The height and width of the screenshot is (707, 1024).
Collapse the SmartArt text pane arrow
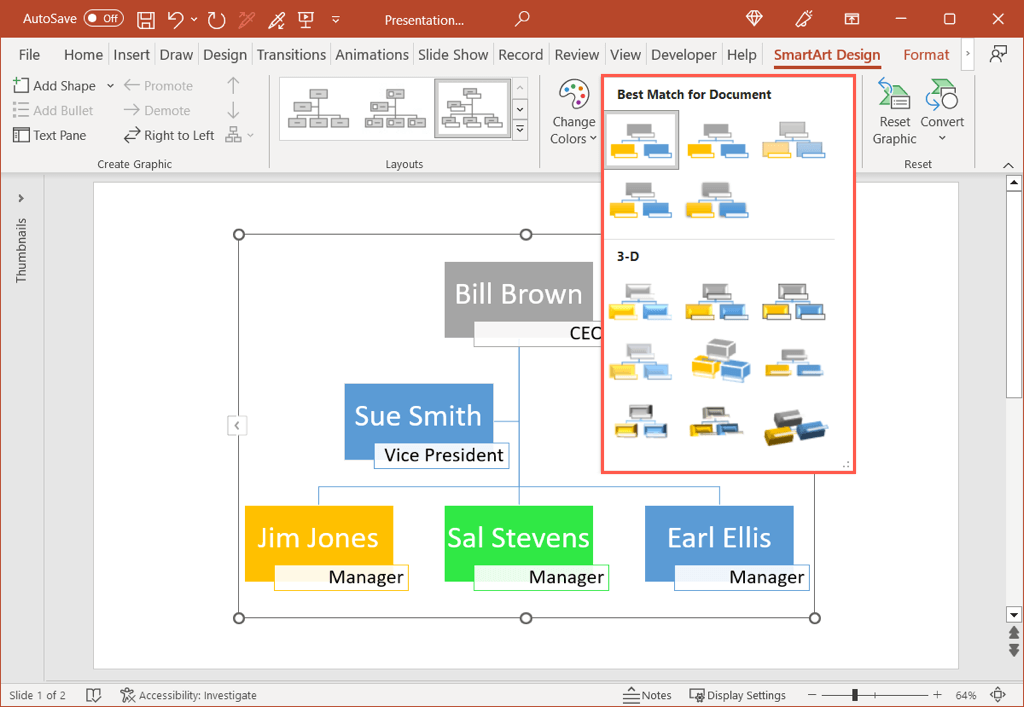tap(237, 426)
